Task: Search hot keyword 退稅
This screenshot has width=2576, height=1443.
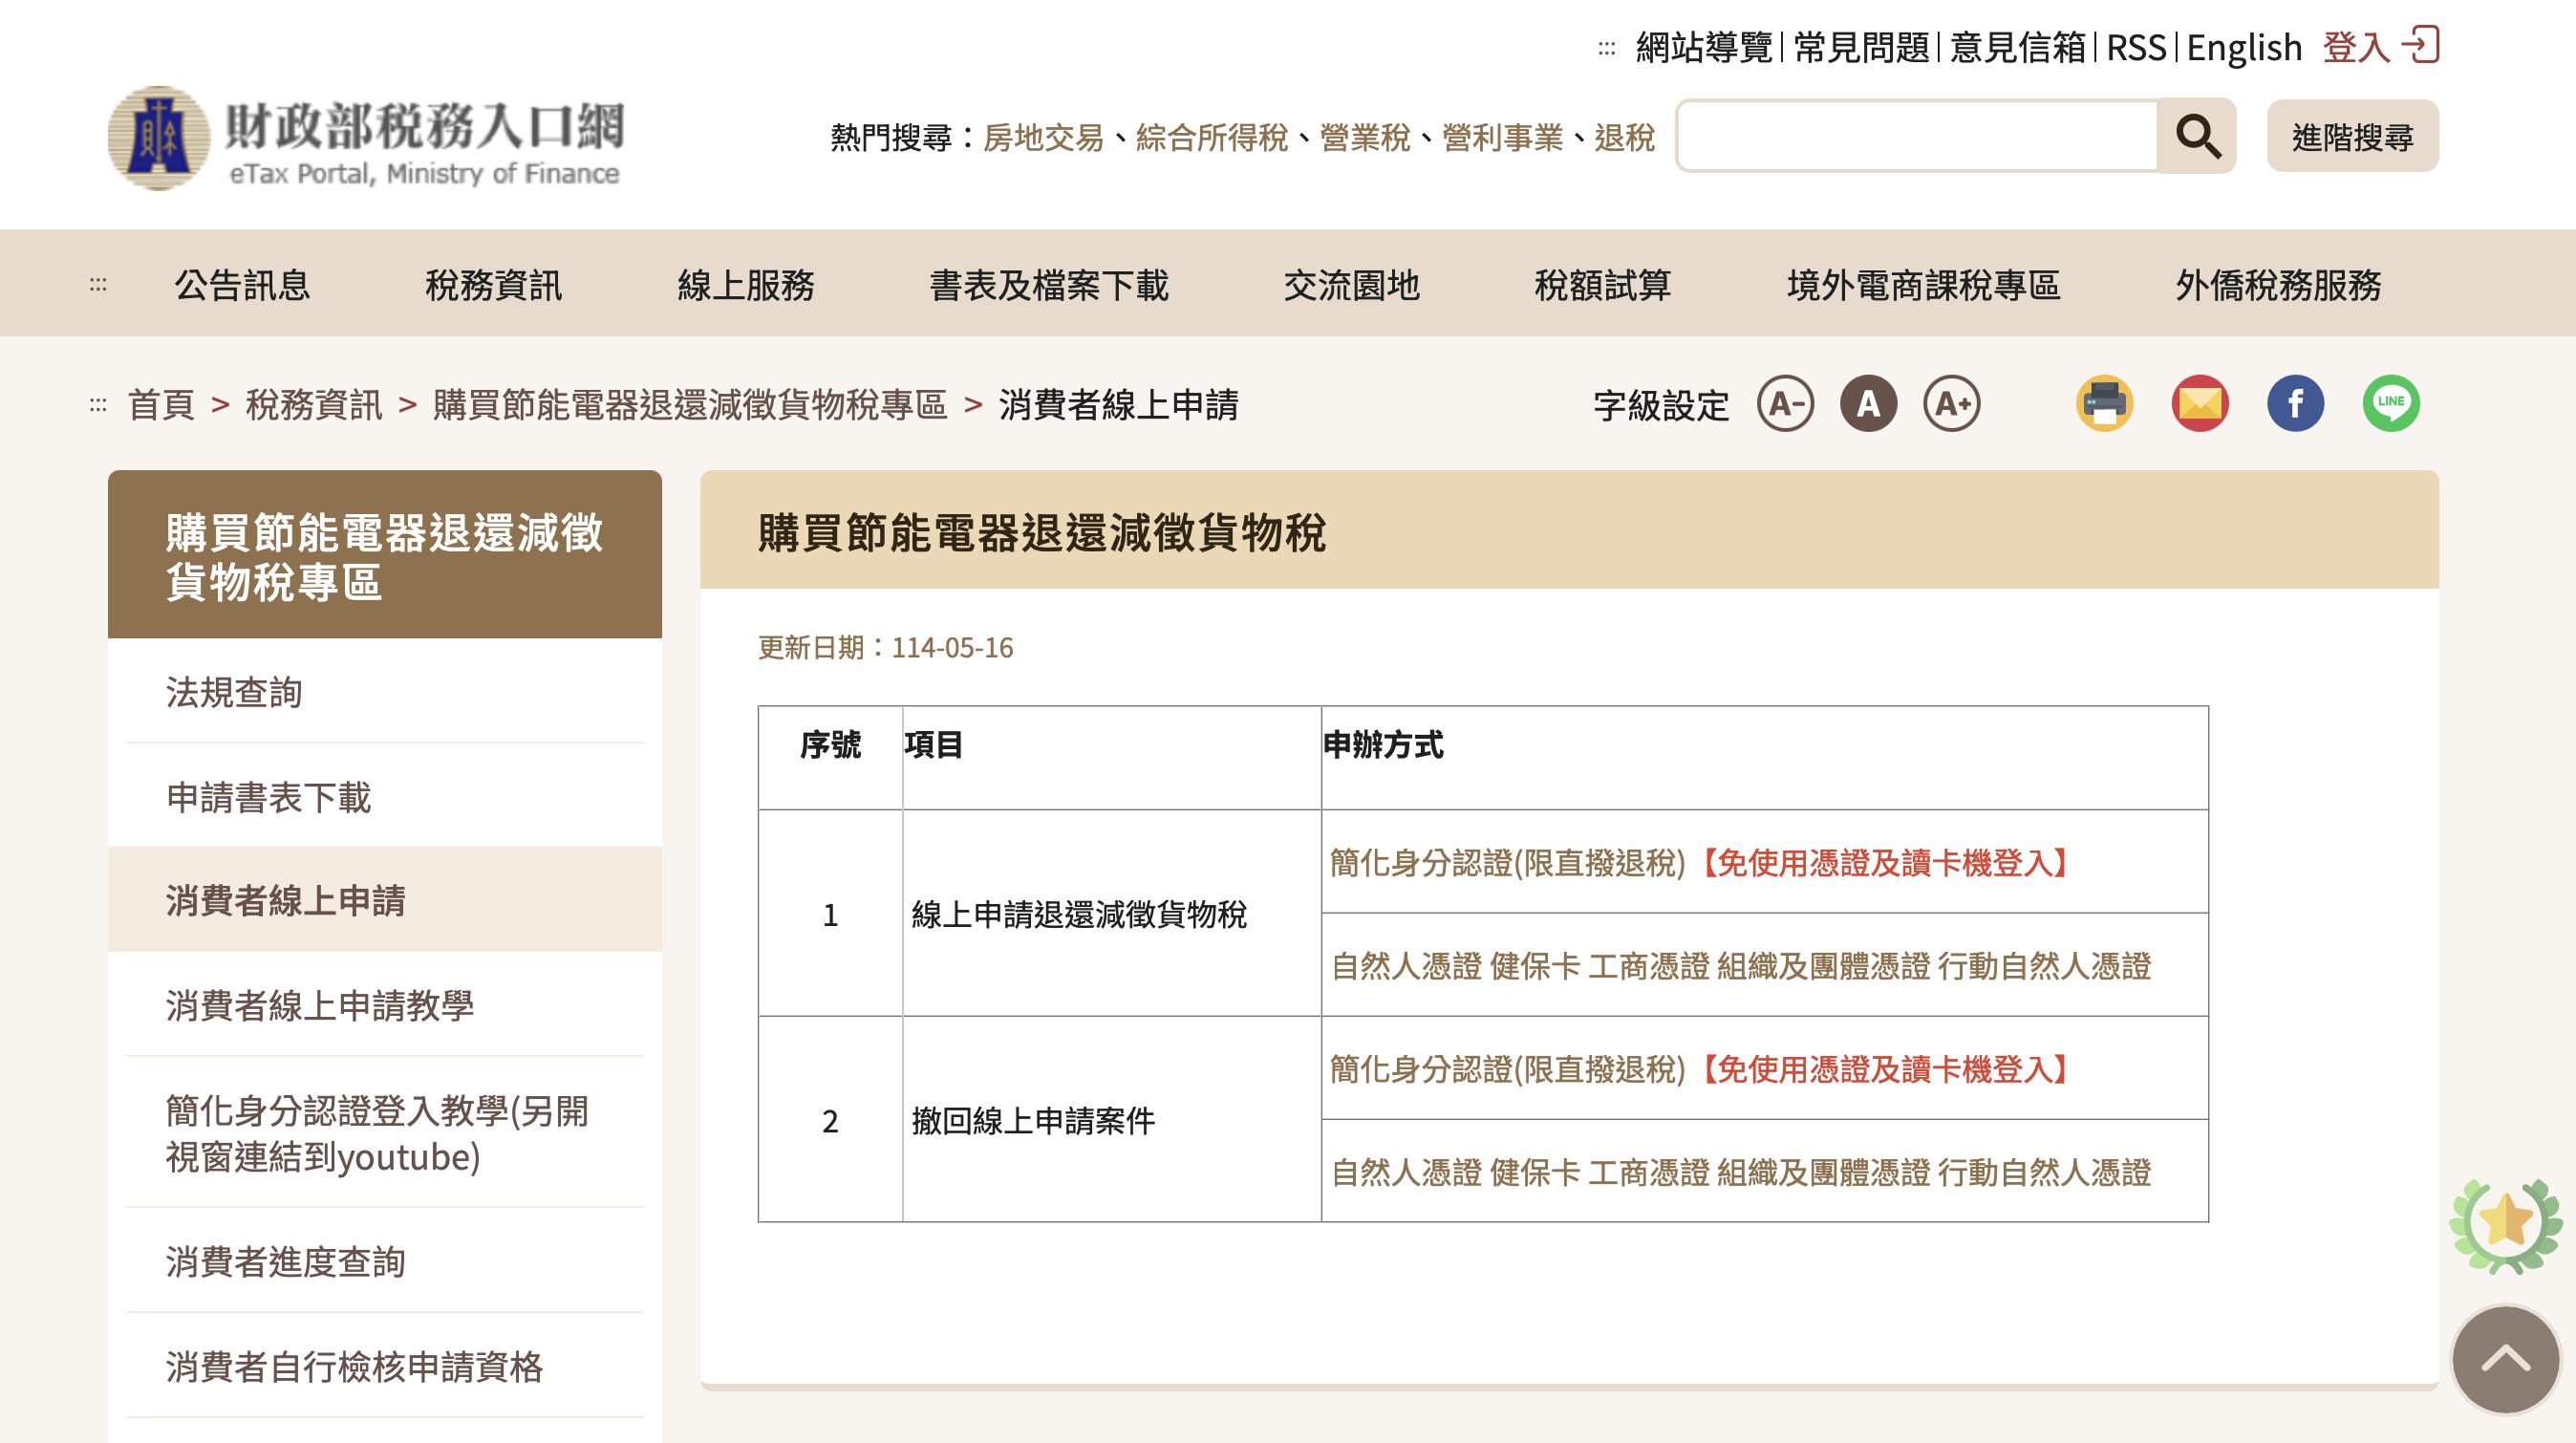Action: (1625, 137)
